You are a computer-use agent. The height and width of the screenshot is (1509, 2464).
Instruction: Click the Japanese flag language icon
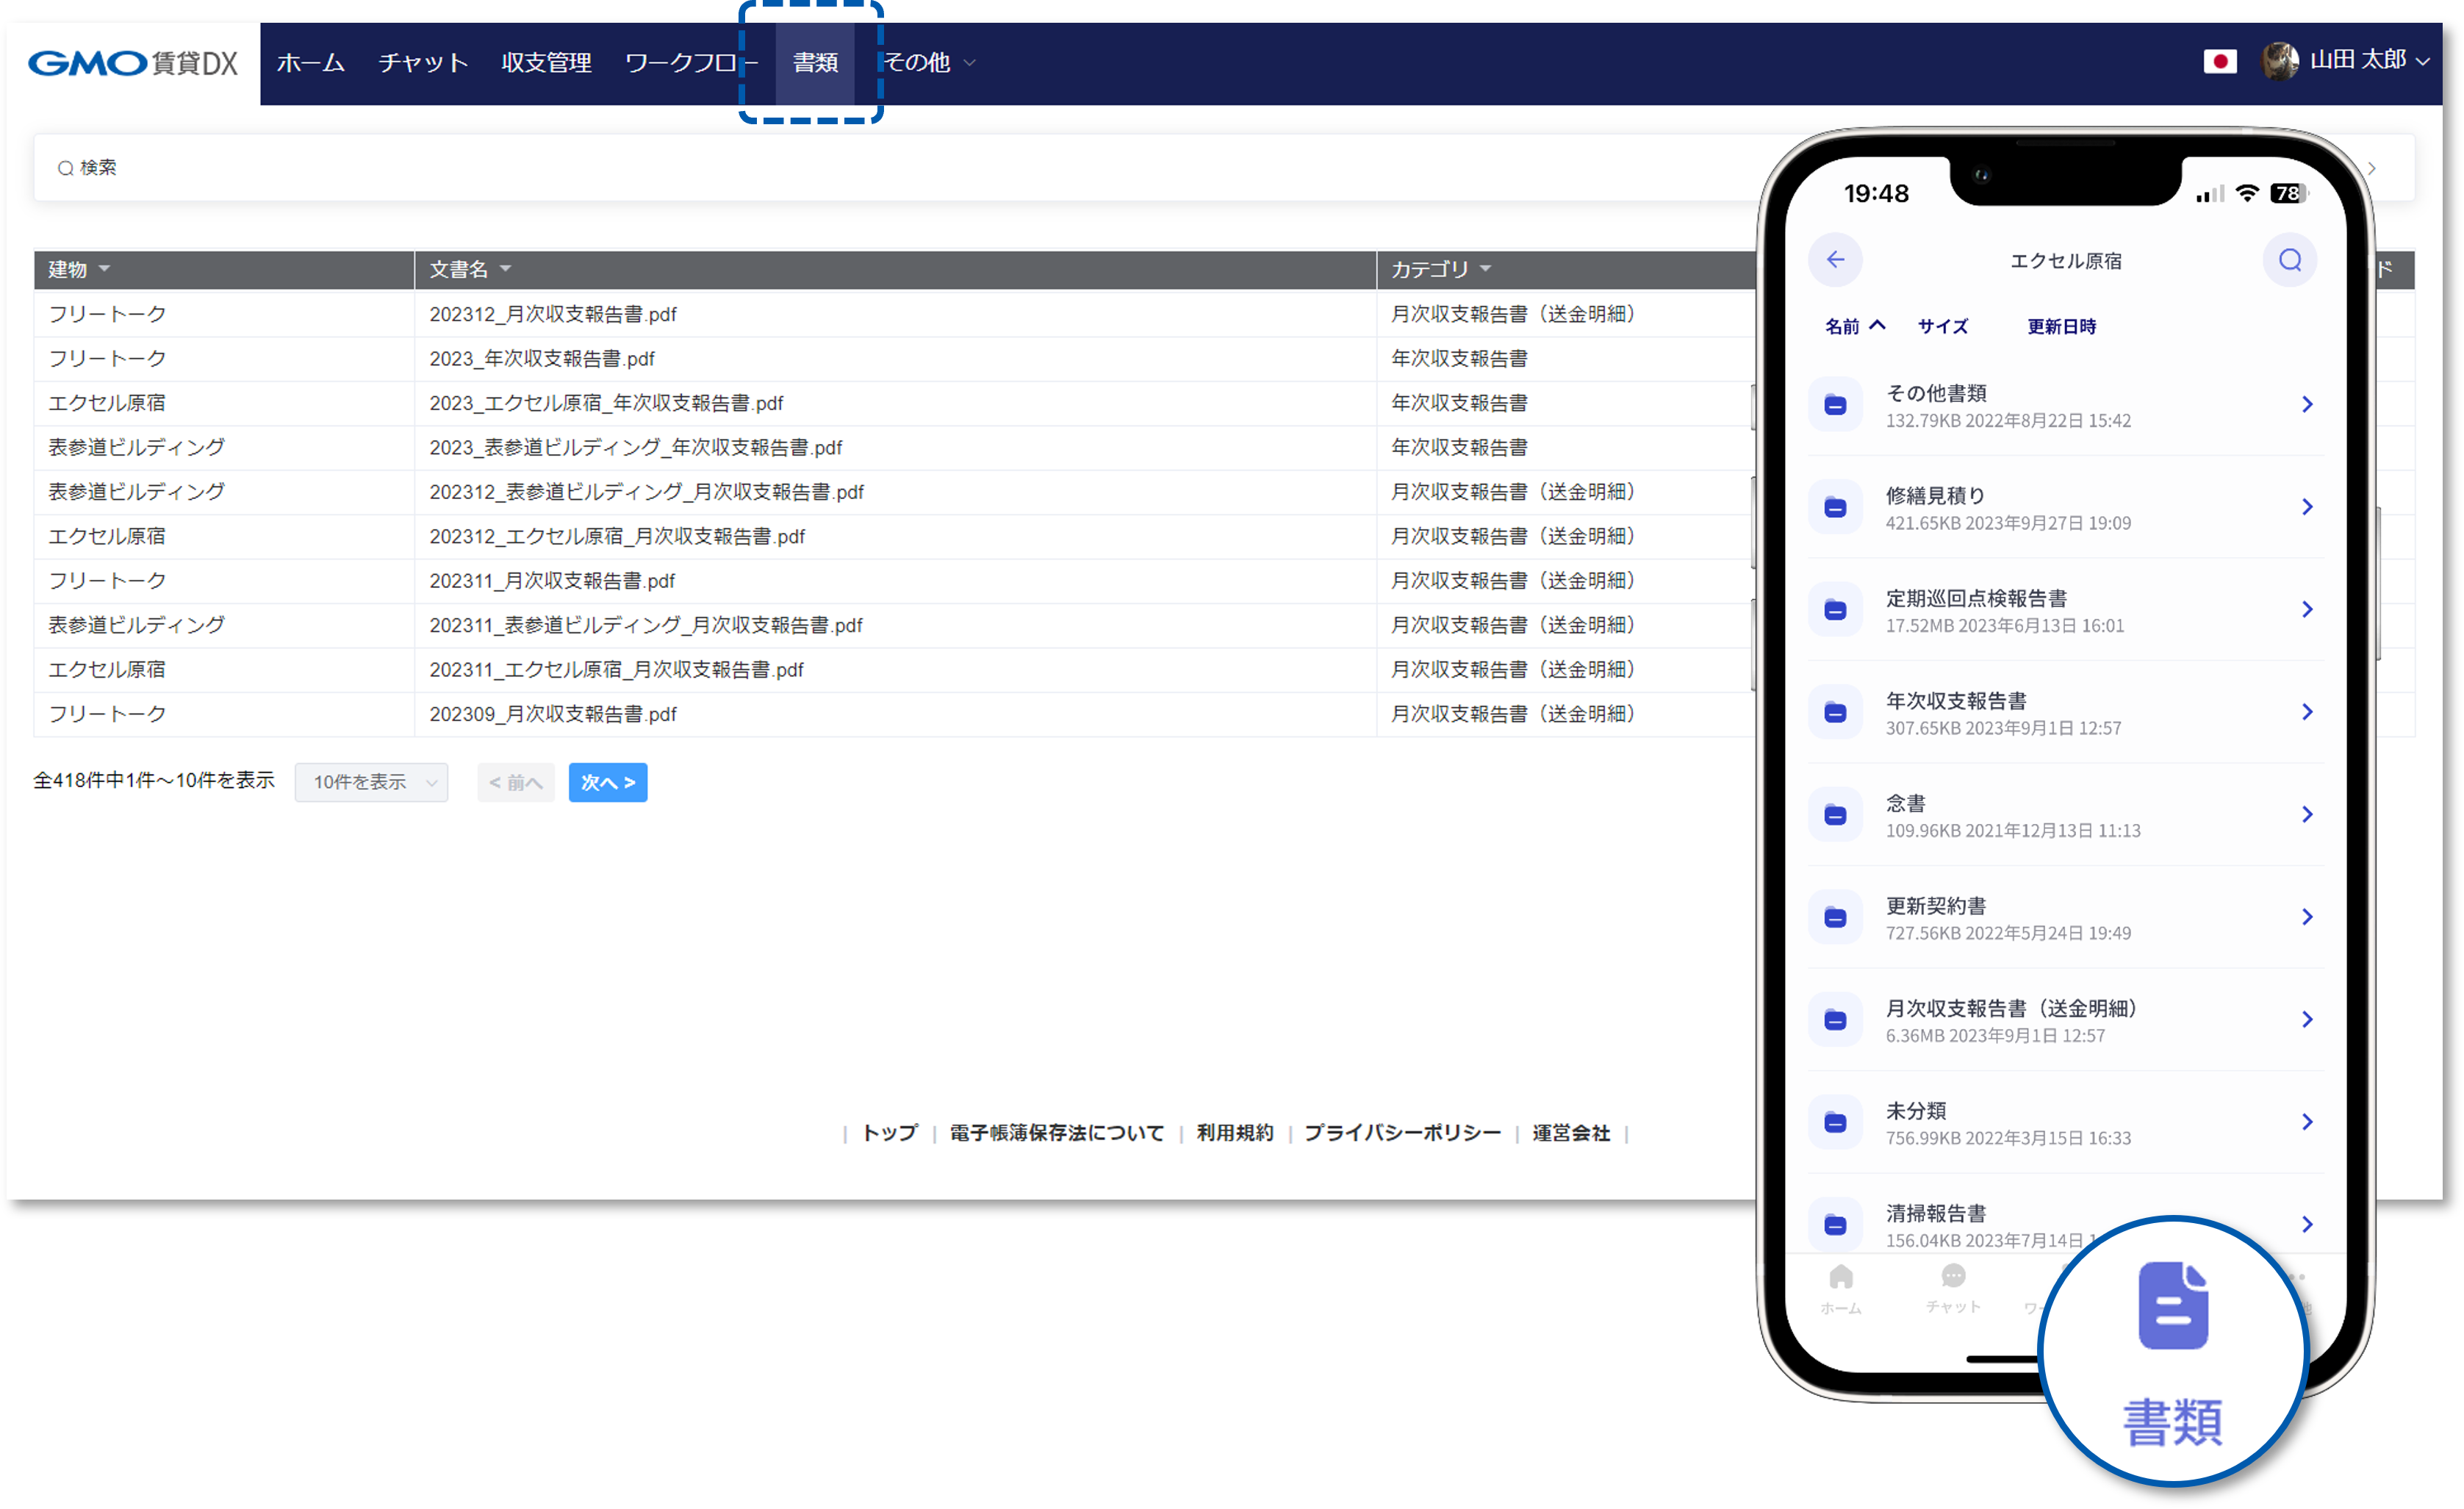click(x=2220, y=61)
